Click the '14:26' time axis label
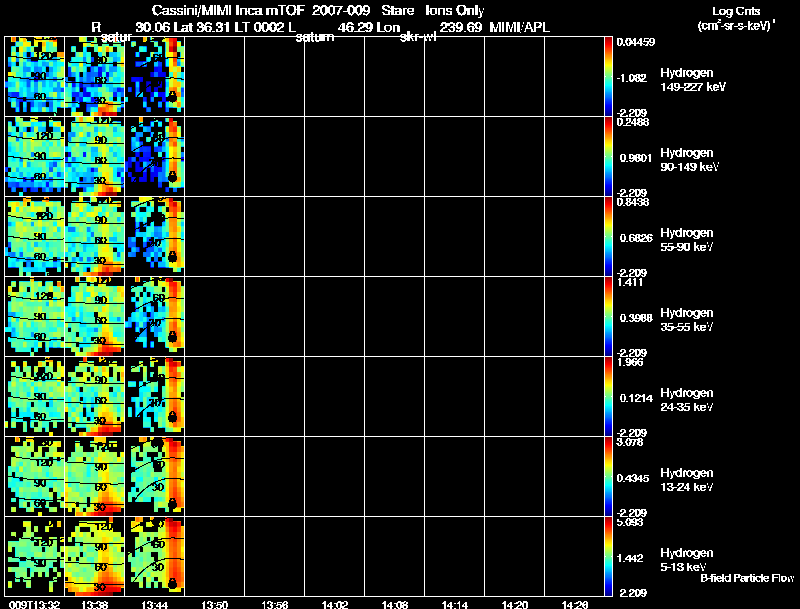This screenshot has height=609, width=800. coord(574,604)
